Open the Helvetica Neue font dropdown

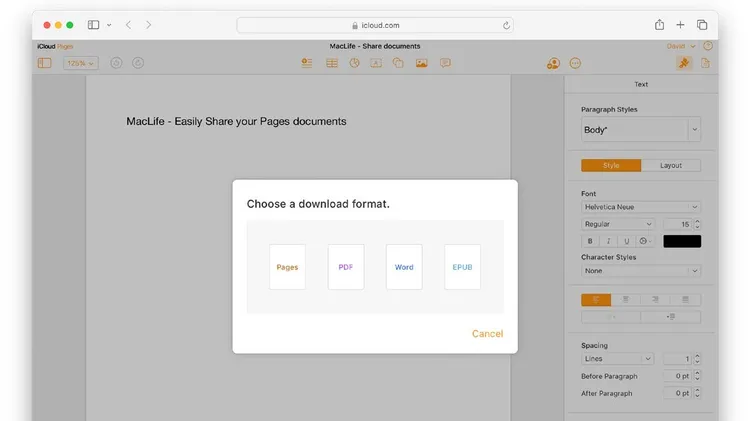(x=641, y=207)
